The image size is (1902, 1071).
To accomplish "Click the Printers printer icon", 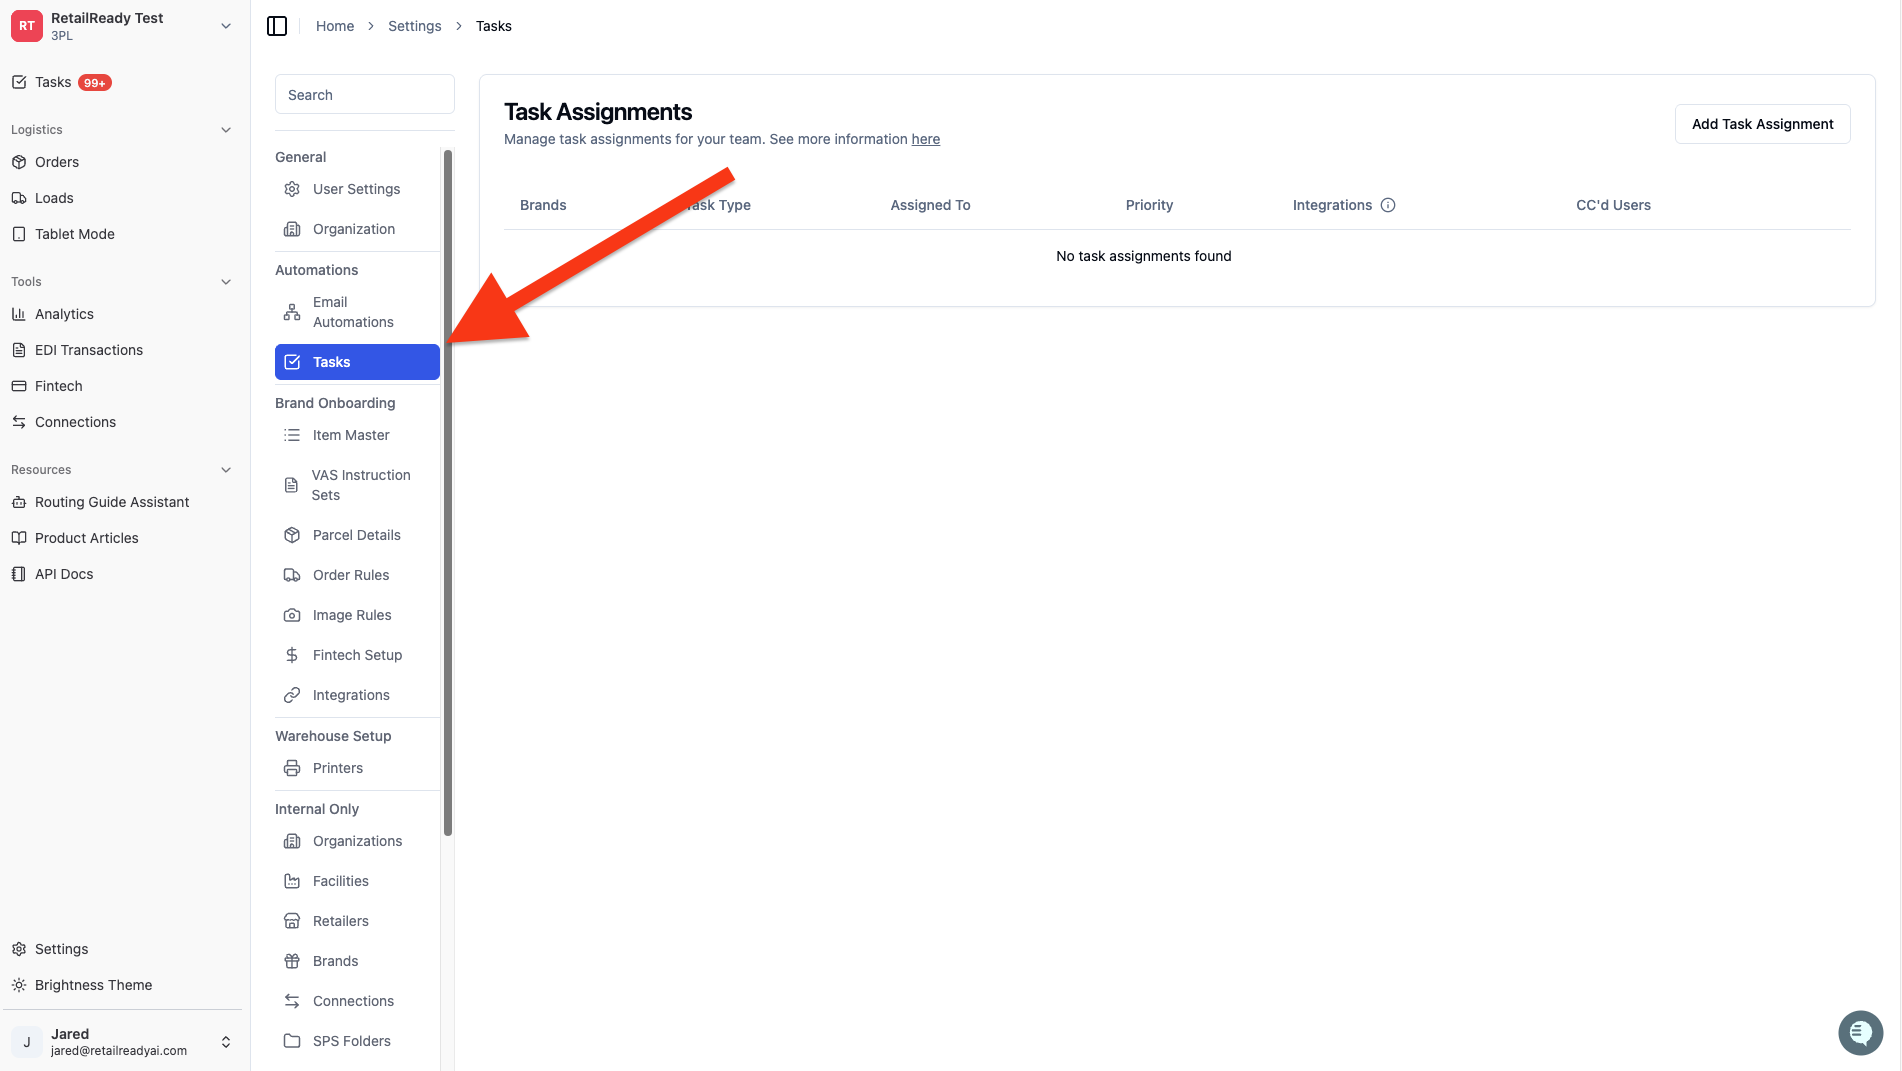I will 292,768.
